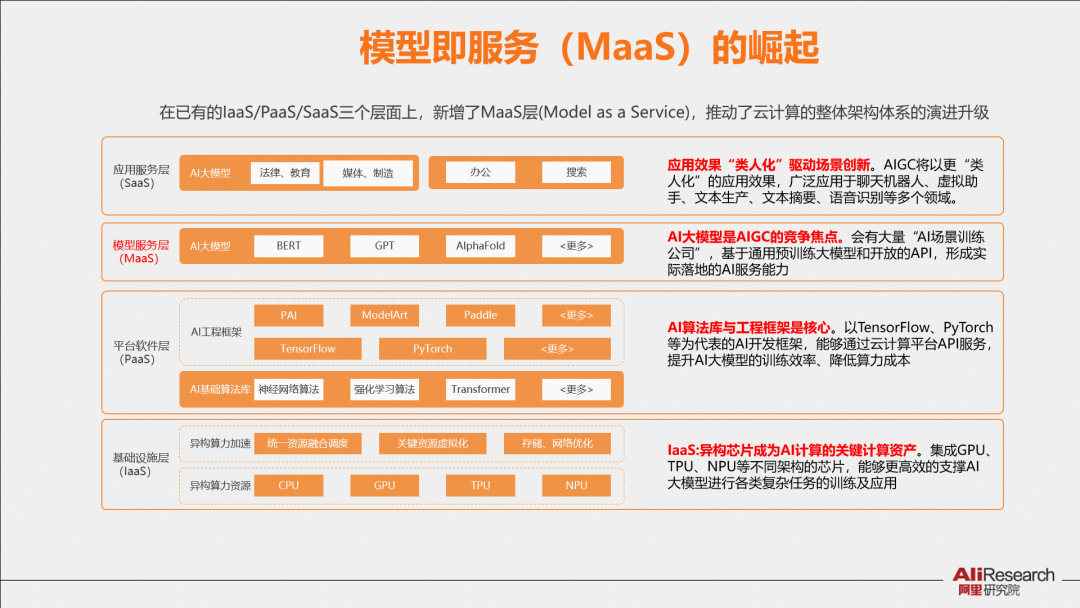Select the orange CPU box
Viewport: 1080px width, 608px height.
289,485
